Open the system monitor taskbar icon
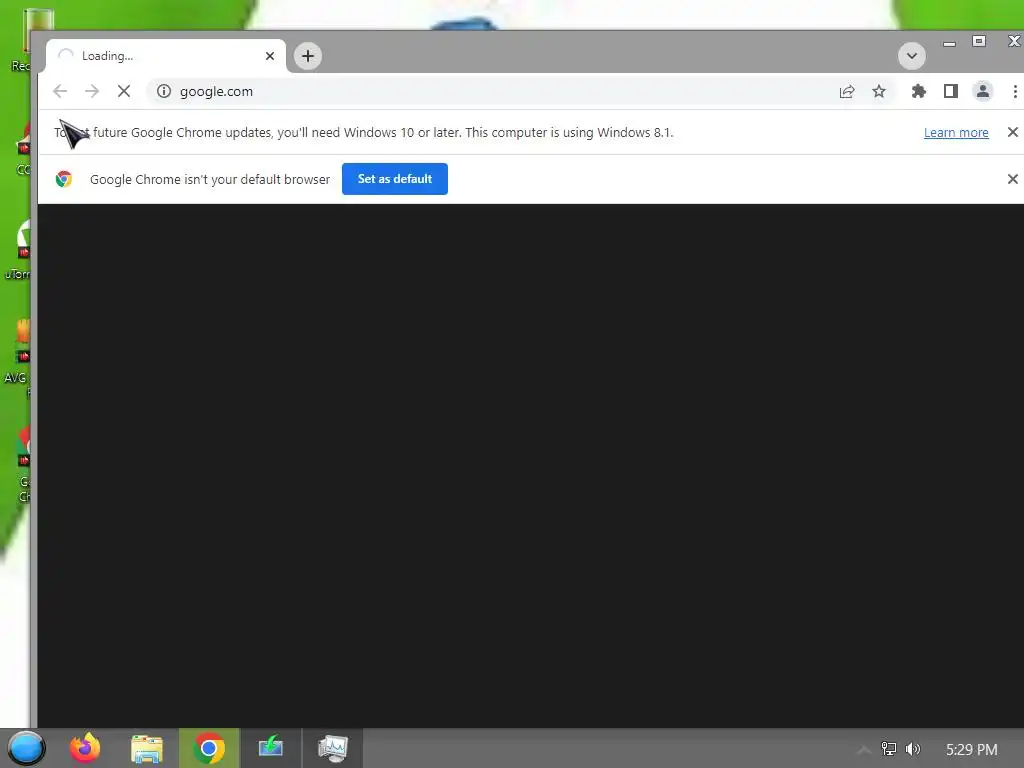The image size is (1024, 768). pyautogui.click(x=332, y=748)
